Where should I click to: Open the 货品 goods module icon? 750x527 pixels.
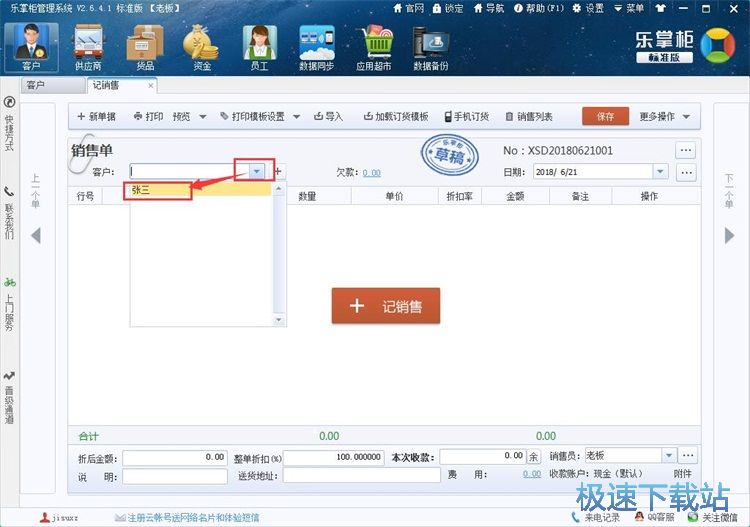(145, 47)
